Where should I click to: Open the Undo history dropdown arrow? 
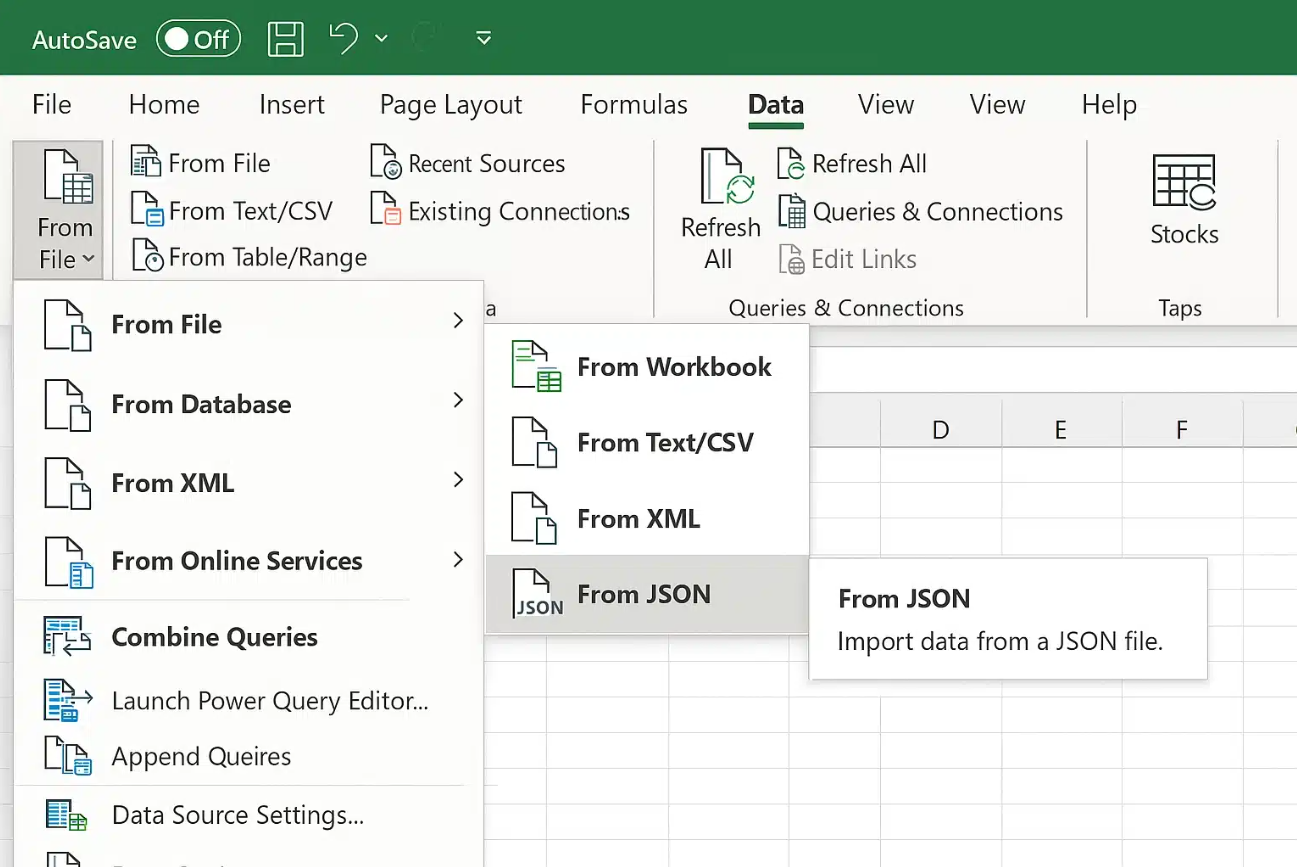tap(381, 39)
